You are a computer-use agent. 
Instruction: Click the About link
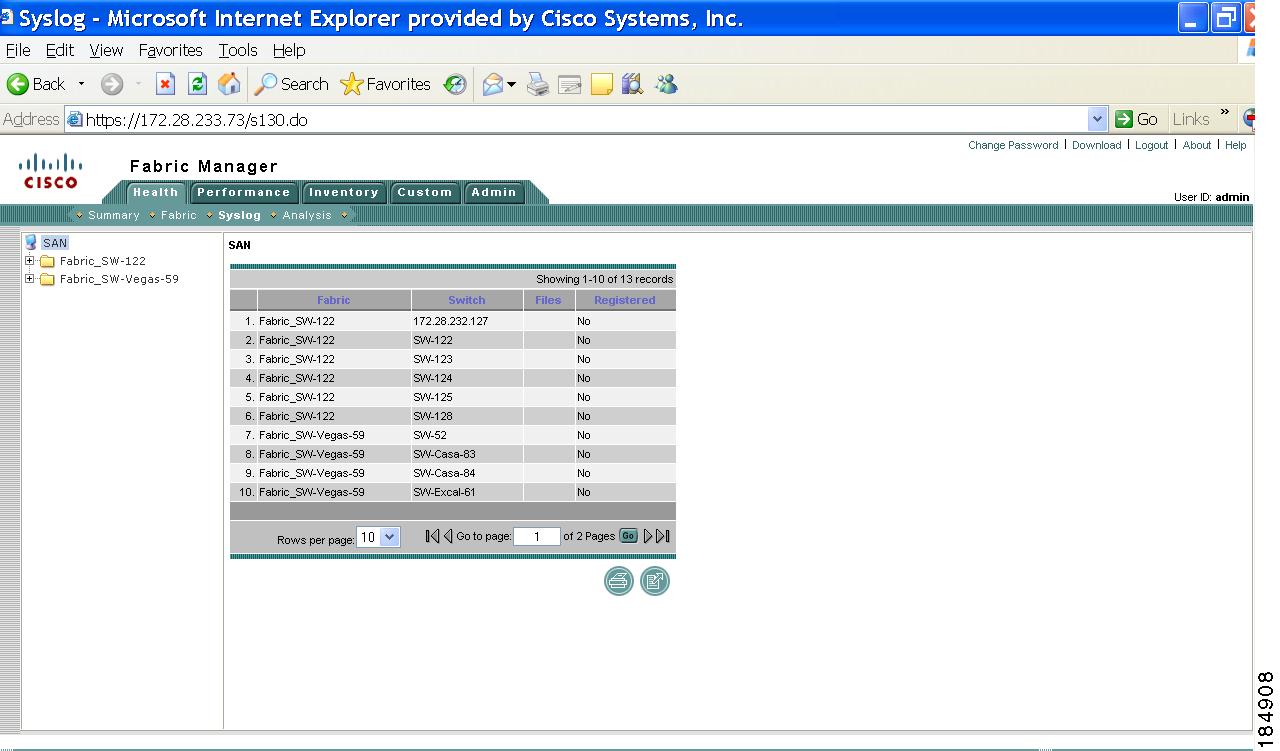(x=1197, y=146)
